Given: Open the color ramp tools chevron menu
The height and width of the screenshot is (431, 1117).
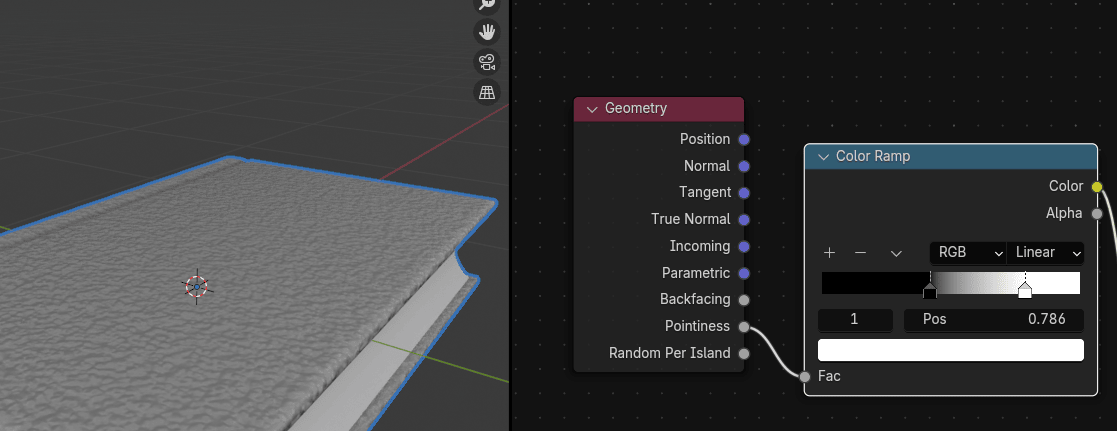Looking at the screenshot, I should click(895, 253).
